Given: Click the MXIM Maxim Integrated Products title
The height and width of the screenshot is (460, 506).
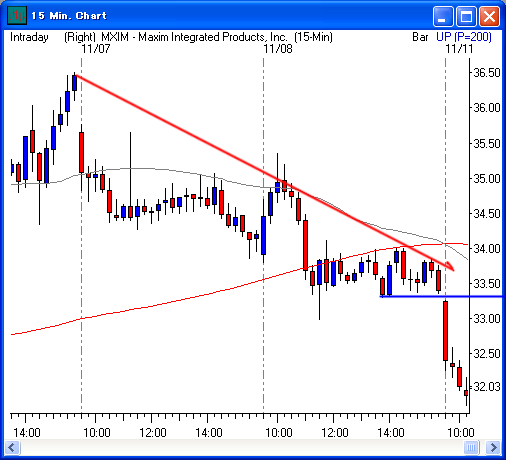Looking at the screenshot, I should [x=194, y=37].
